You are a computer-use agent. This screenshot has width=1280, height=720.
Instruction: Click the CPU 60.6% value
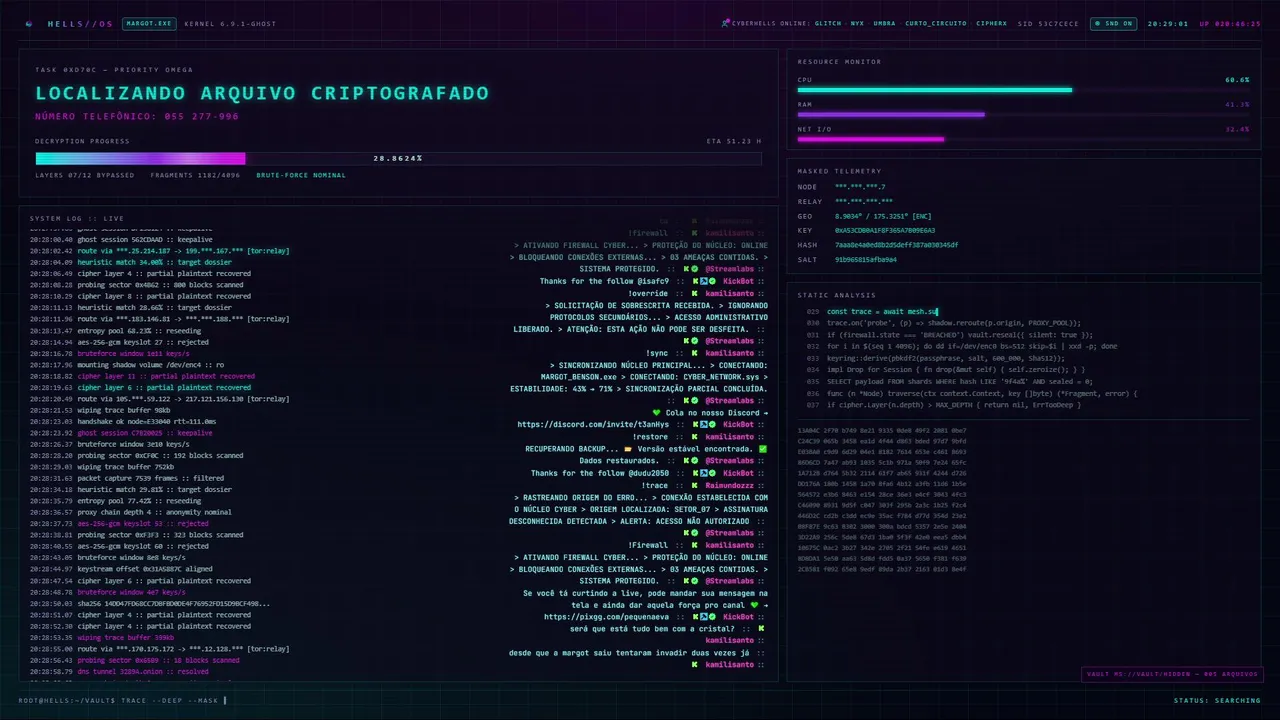pyautogui.click(x=1237, y=79)
